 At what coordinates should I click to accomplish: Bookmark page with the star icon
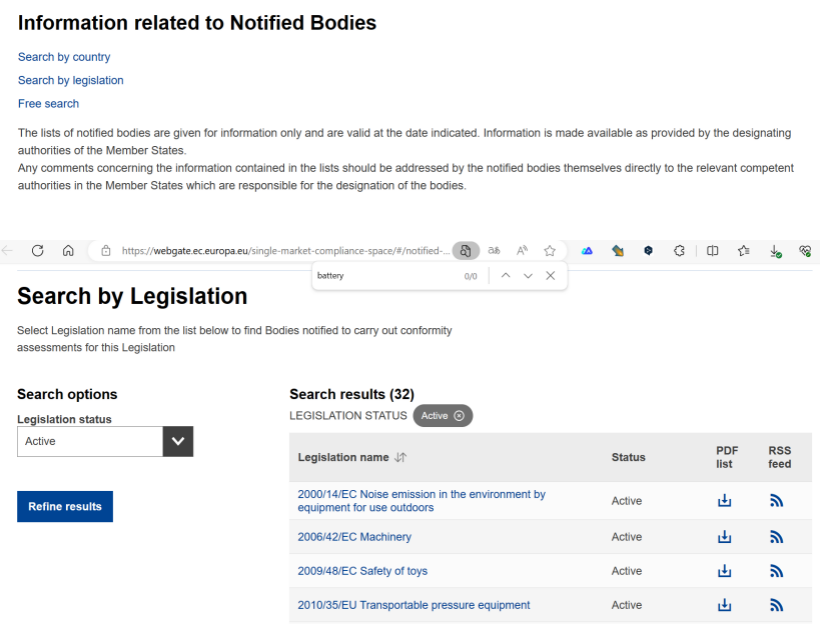[x=549, y=251]
